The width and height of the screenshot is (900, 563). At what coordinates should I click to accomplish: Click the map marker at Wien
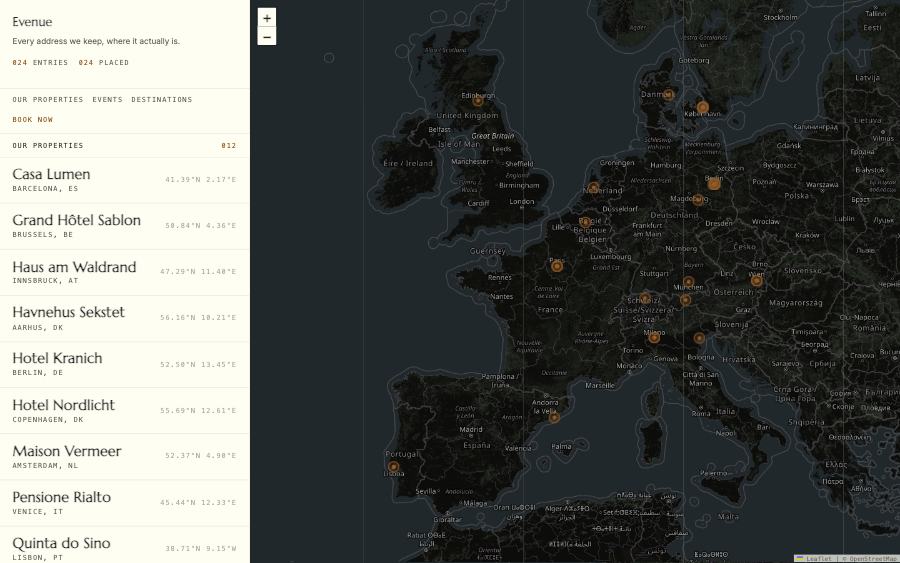coord(757,281)
